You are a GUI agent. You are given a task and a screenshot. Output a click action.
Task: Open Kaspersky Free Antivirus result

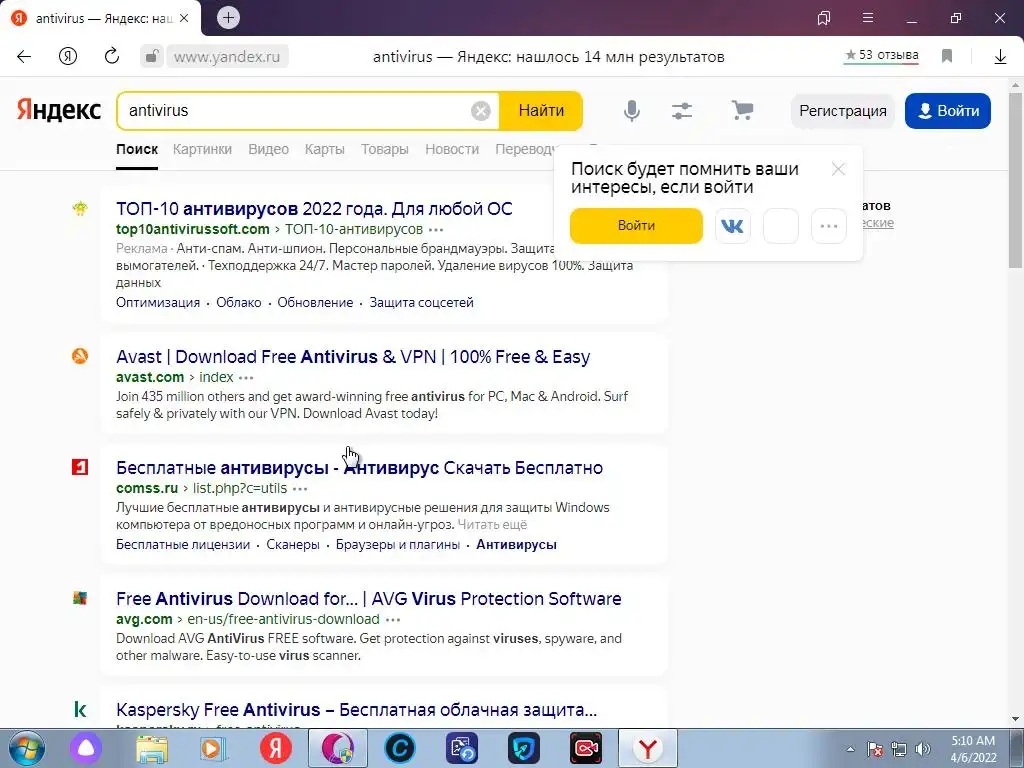point(357,710)
